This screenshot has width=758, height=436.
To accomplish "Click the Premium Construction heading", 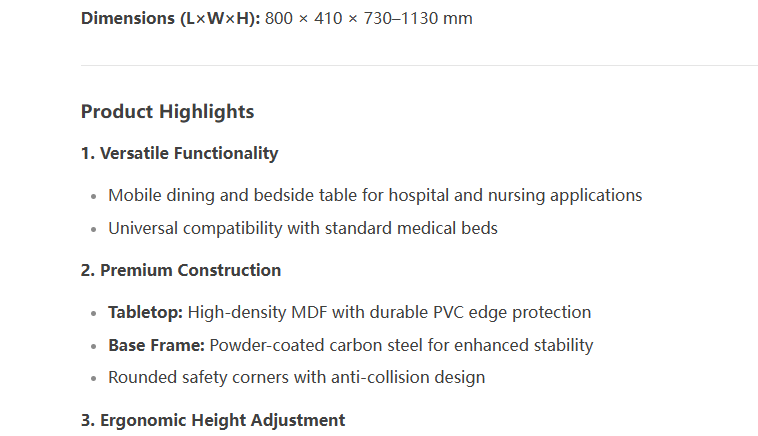I will (x=181, y=270).
